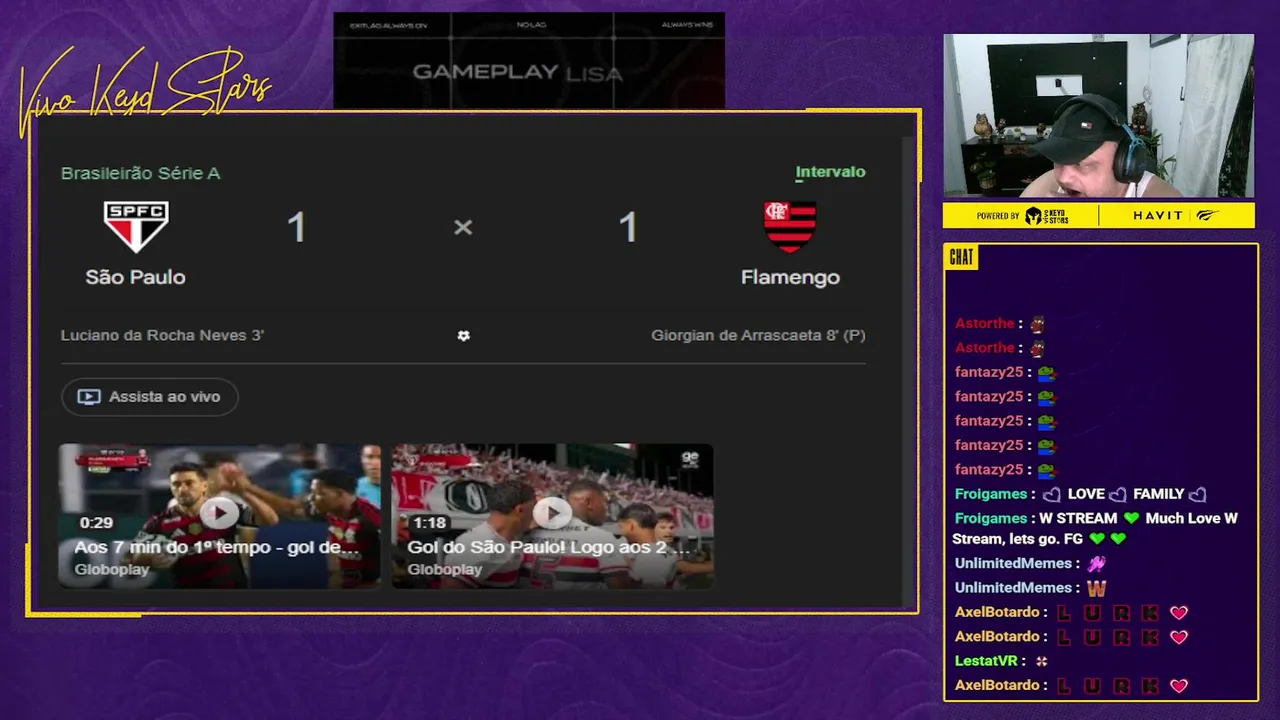Click the Globoplay label under first video
This screenshot has width=1280, height=720.
[x=112, y=569]
